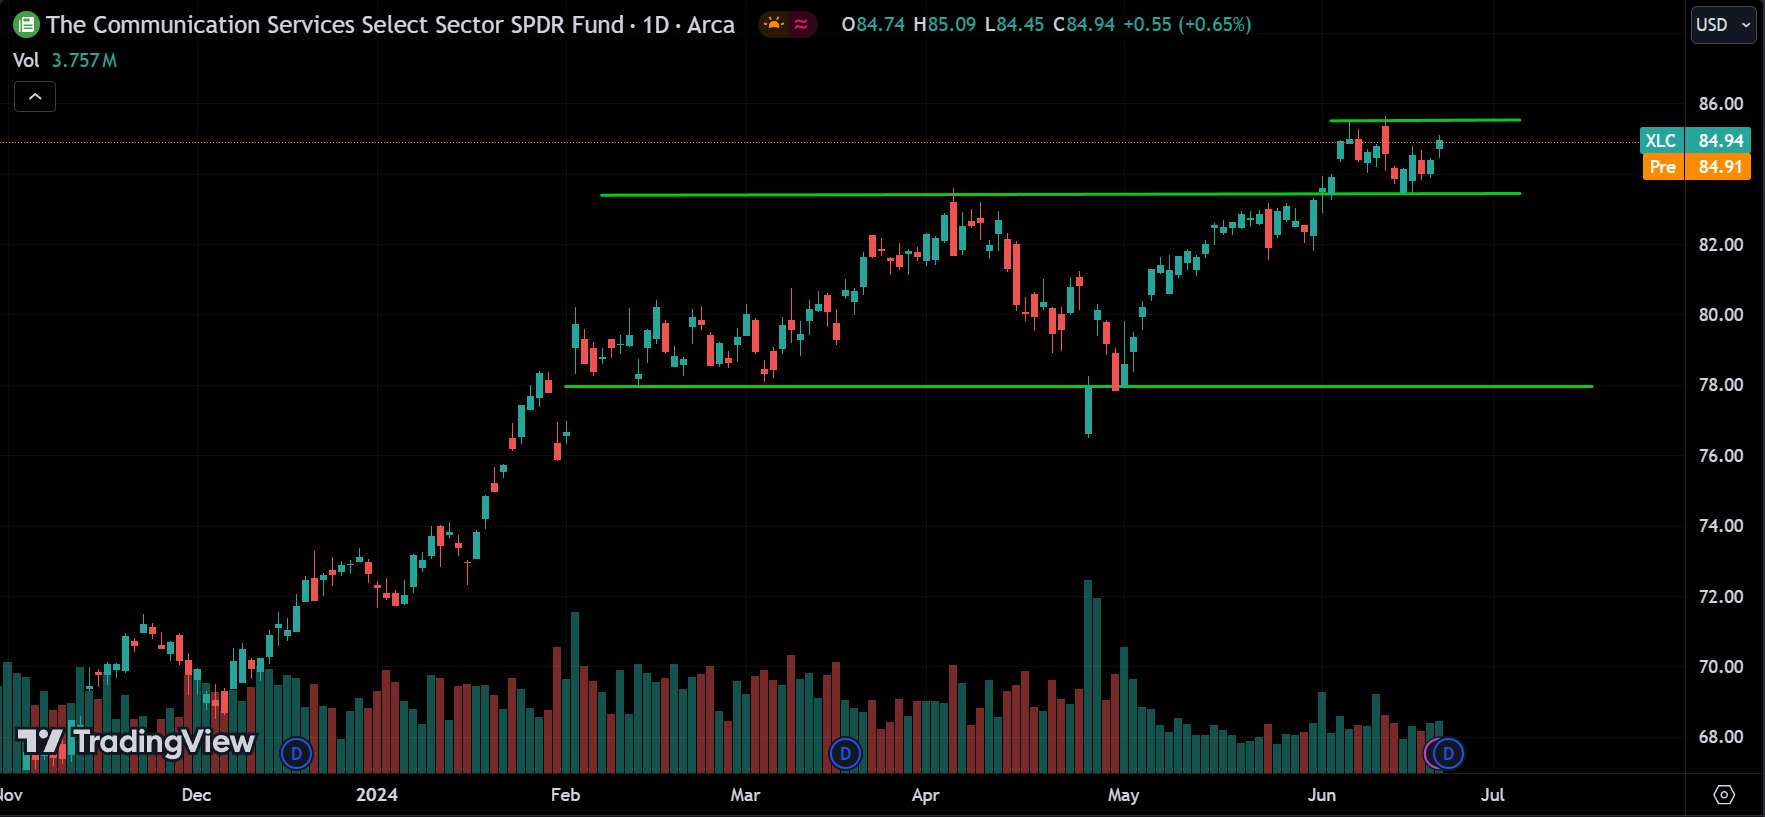Image resolution: width=1765 pixels, height=817 pixels.
Task: Click the Jul time axis label
Action: click(1493, 795)
